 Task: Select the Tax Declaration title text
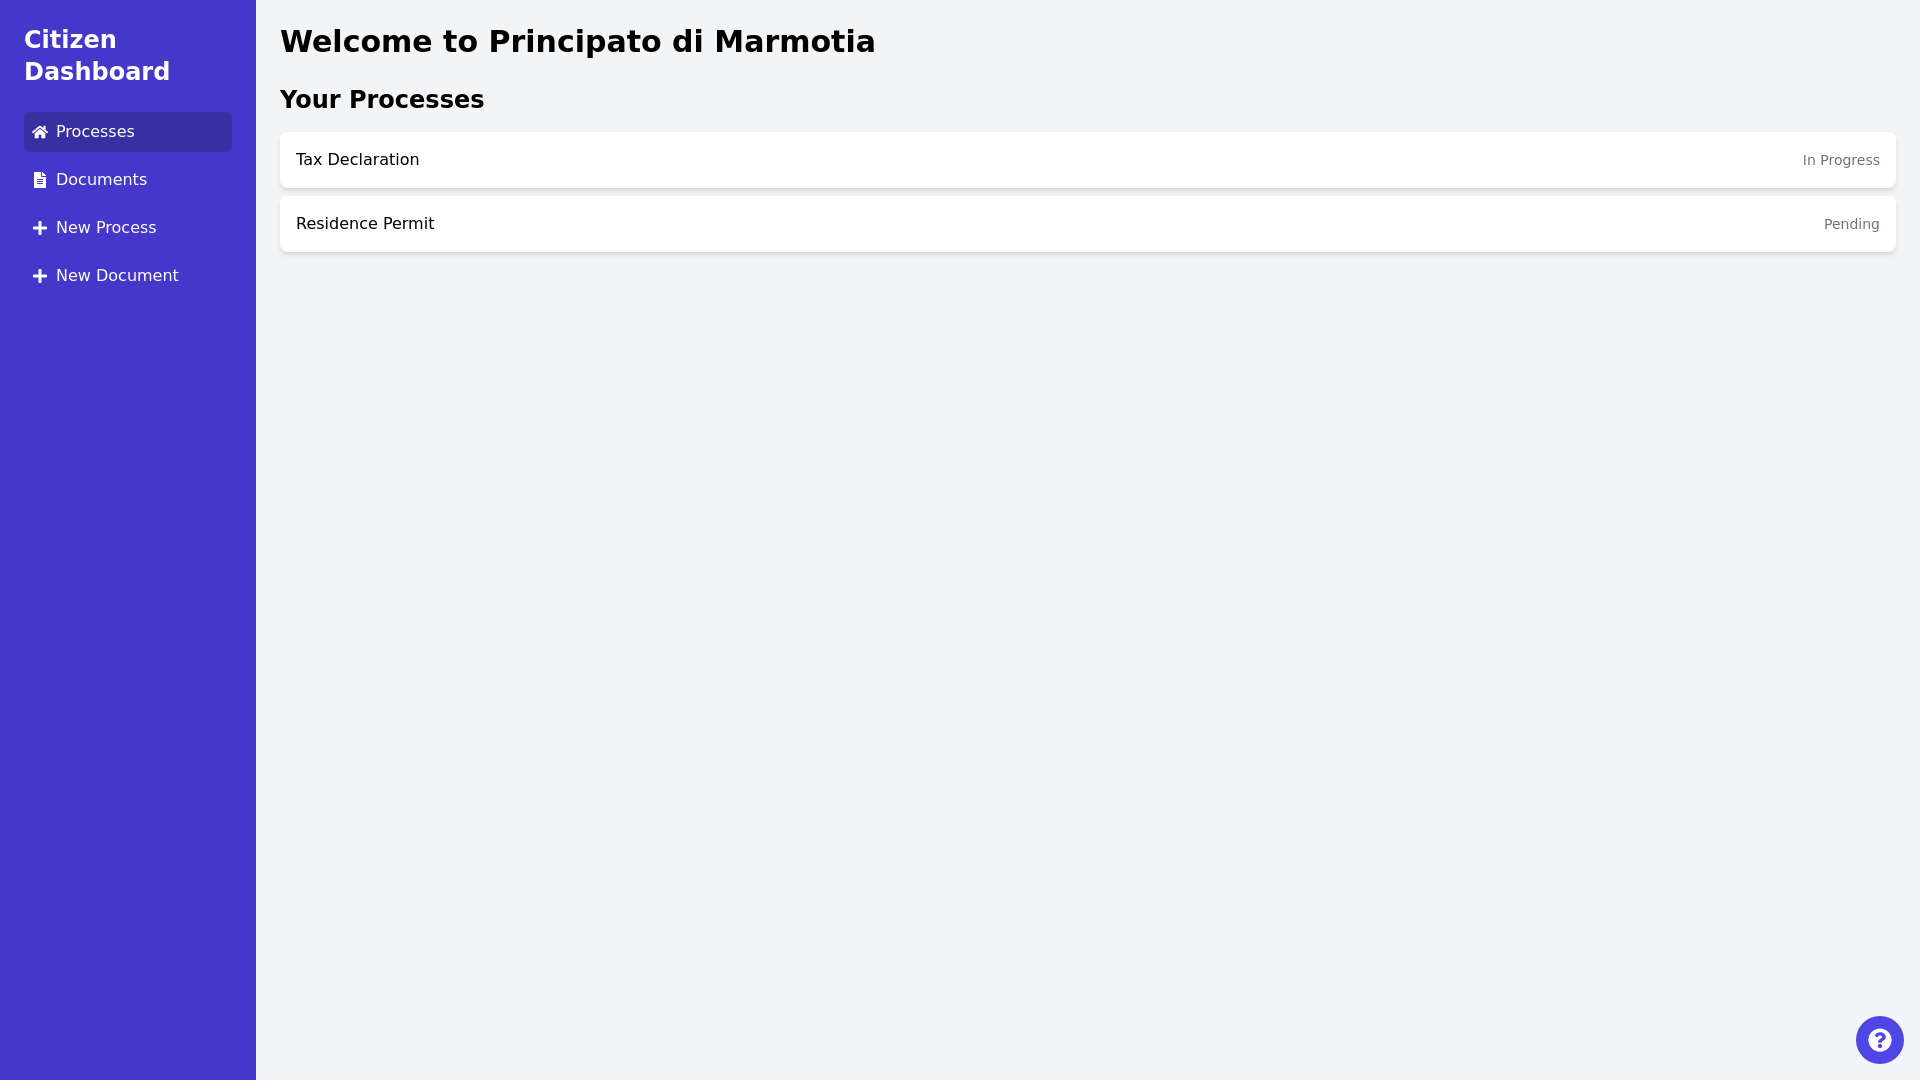[x=357, y=160]
